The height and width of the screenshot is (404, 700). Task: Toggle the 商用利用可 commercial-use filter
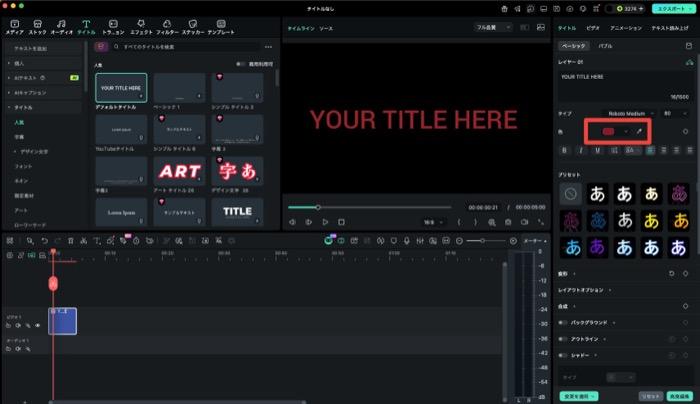coord(240,64)
